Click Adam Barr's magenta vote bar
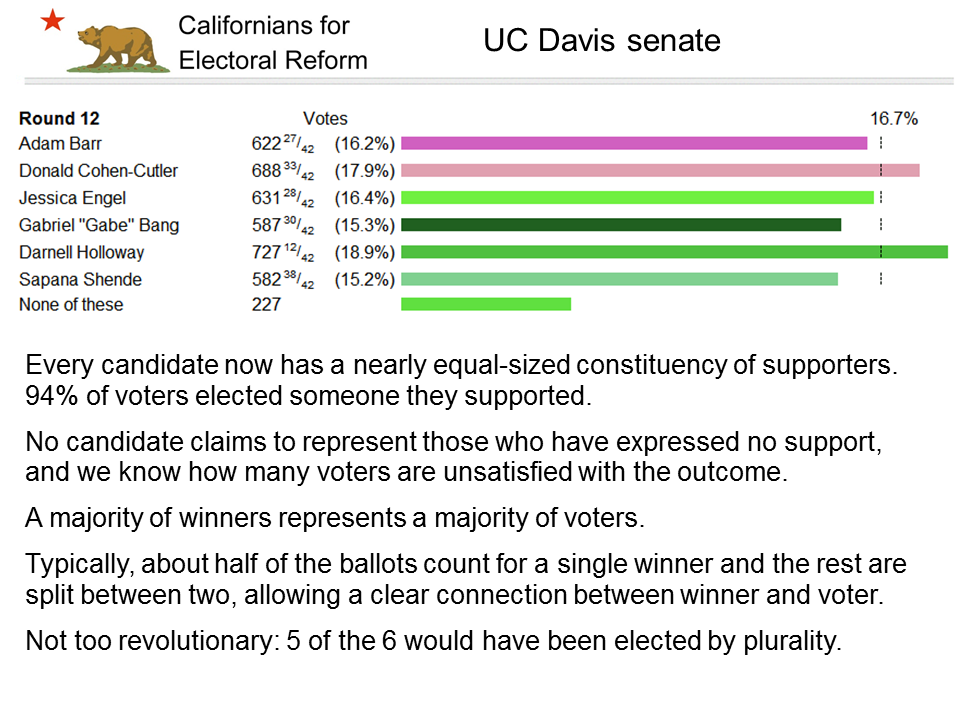The height and width of the screenshot is (720, 960). point(634,143)
